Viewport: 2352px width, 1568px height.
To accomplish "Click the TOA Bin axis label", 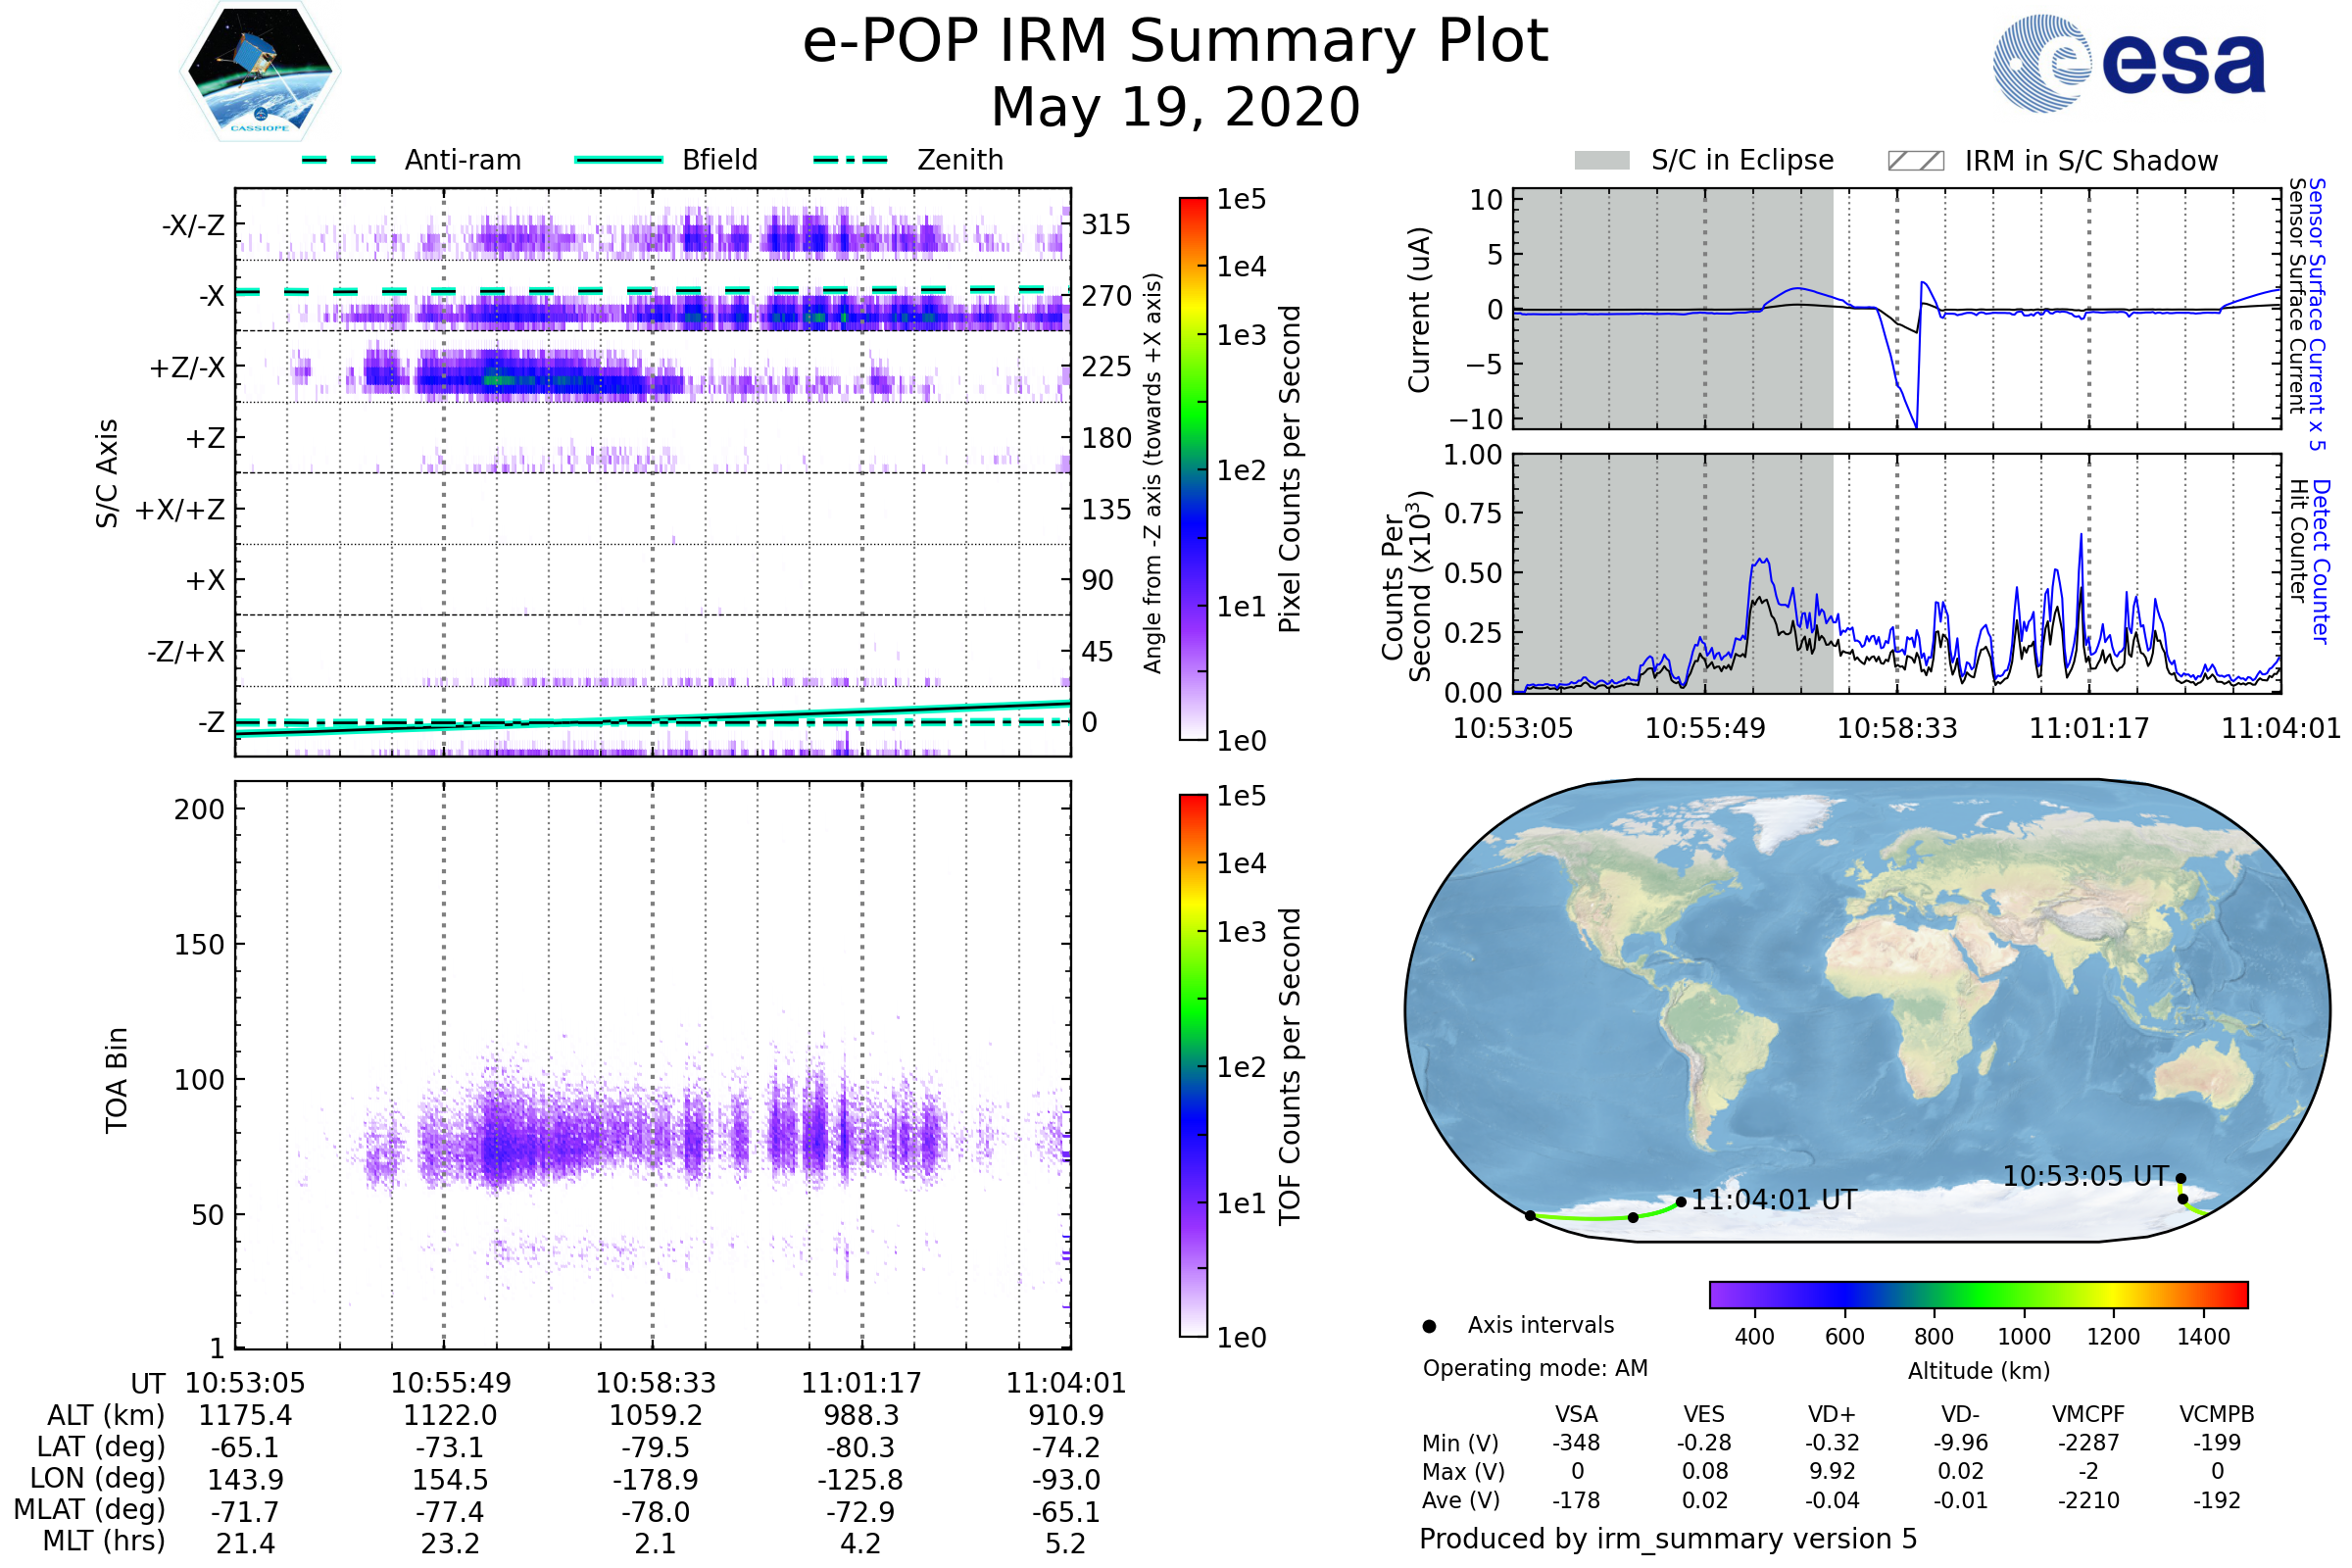I will click(x=117, y=1080).
